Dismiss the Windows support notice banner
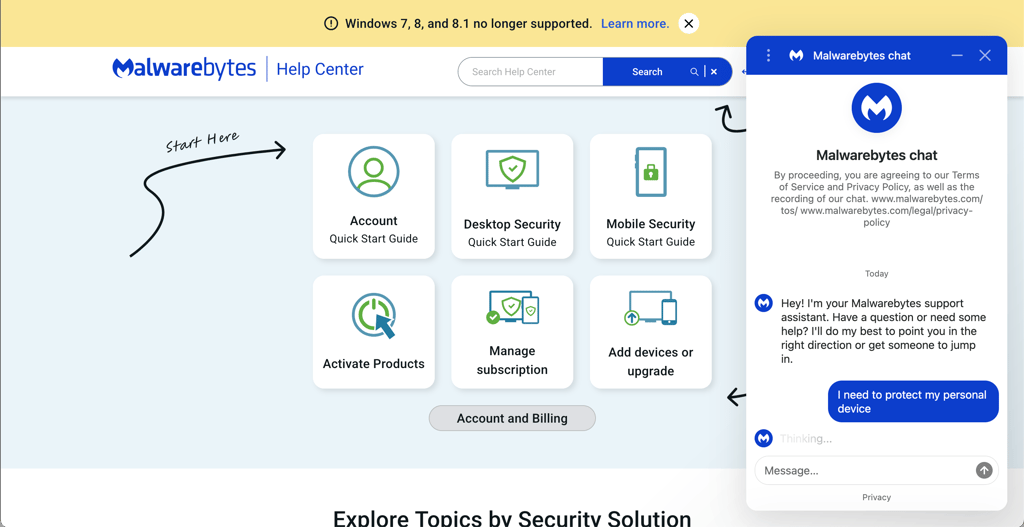 tap(688, 24)
